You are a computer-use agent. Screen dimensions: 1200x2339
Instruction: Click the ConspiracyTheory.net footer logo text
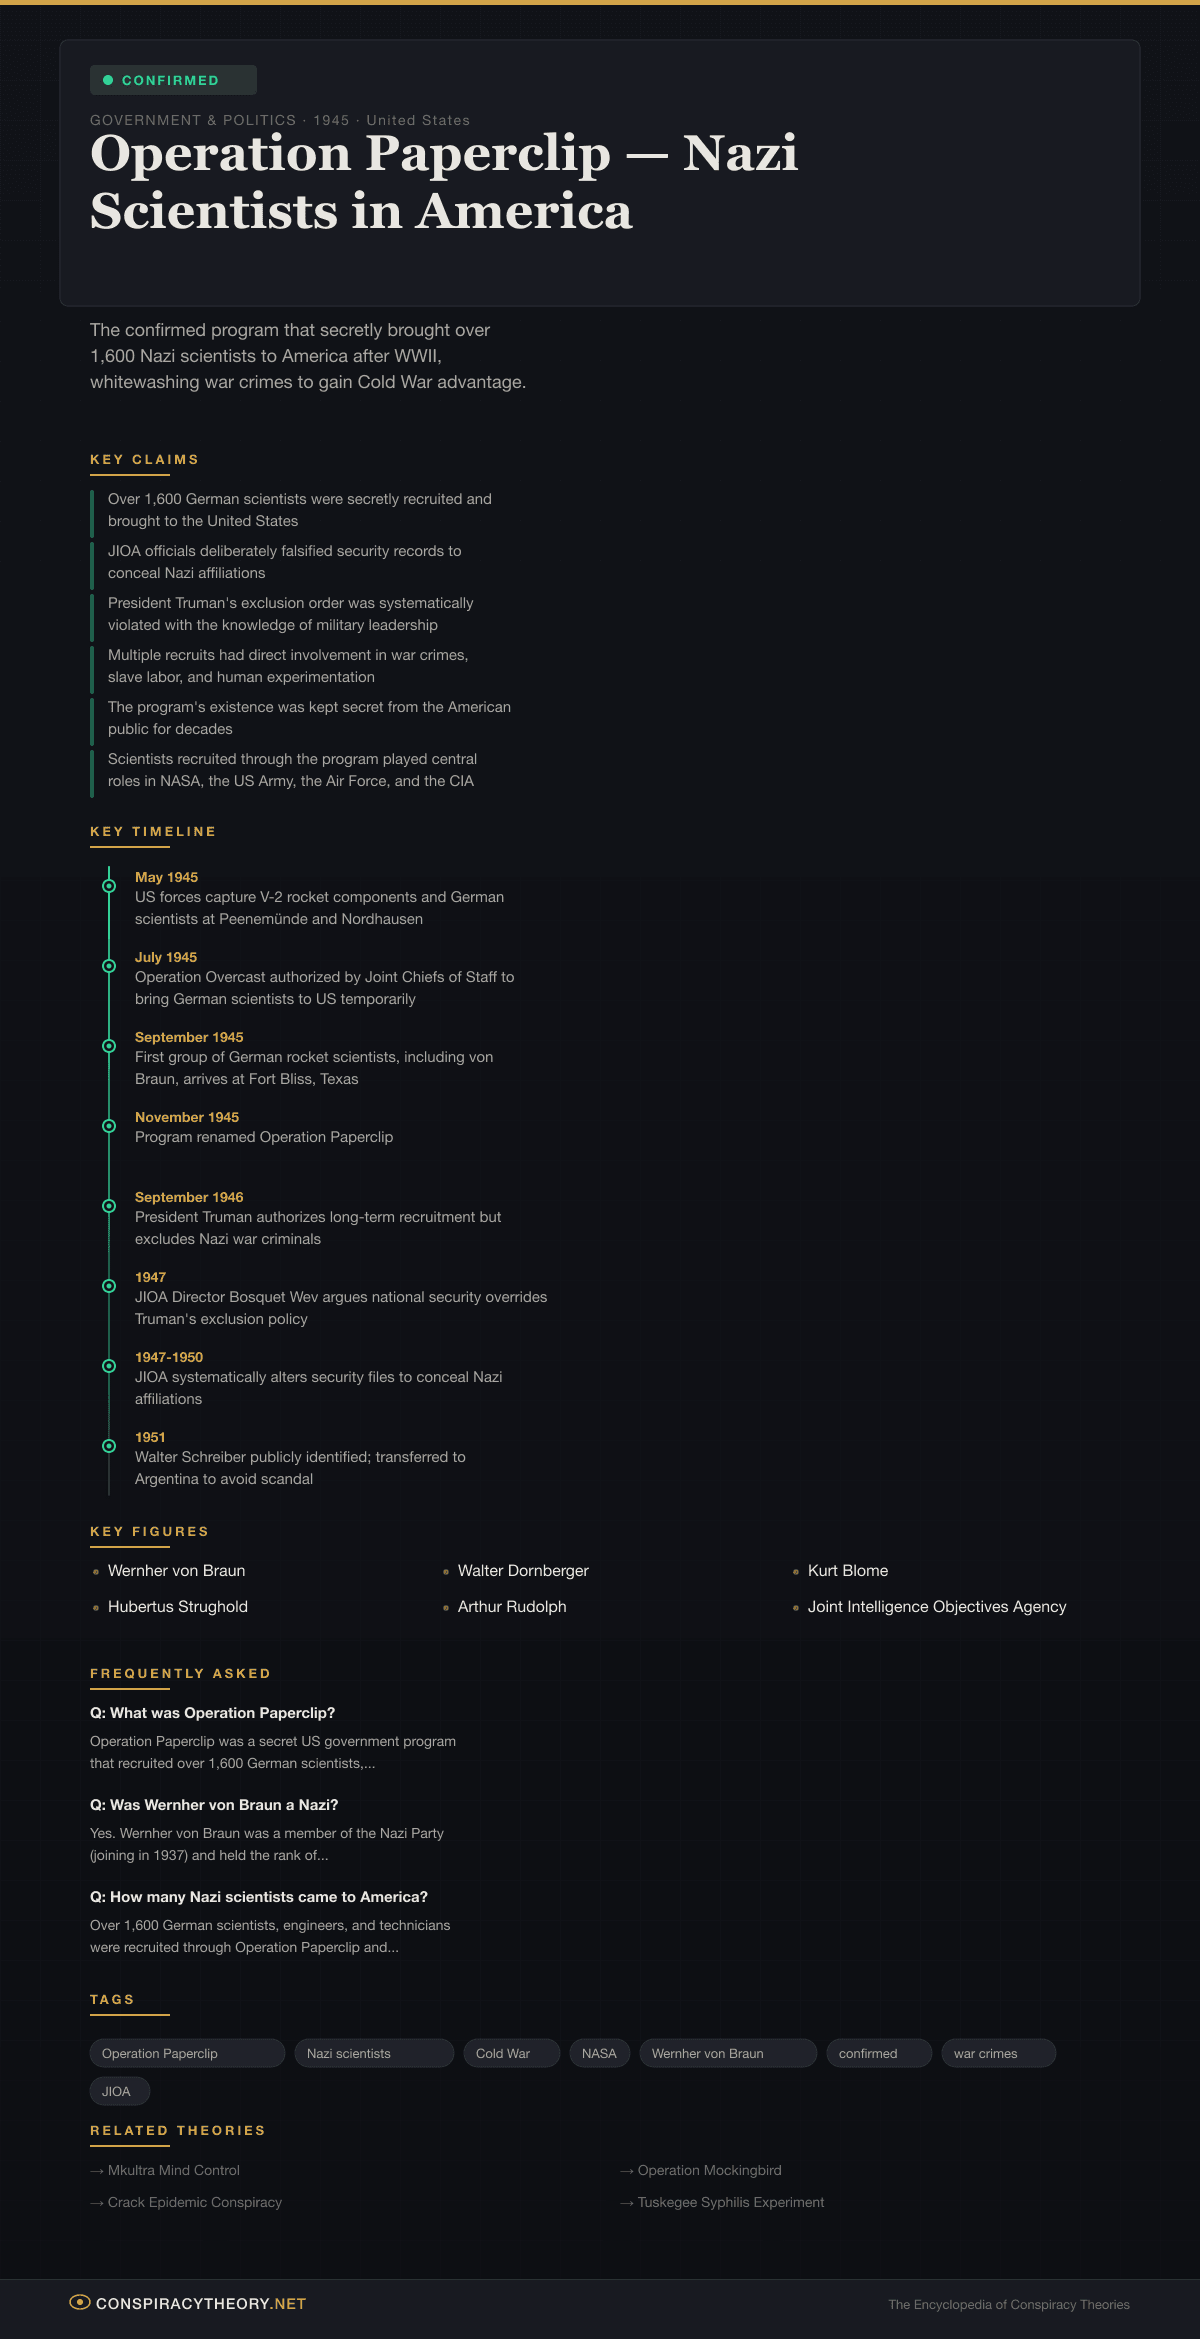coord(201,2304)
